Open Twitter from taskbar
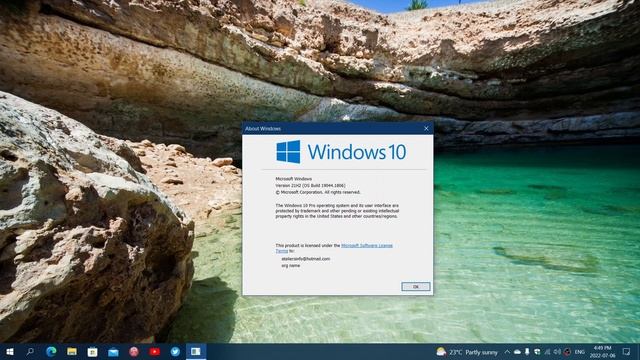The height and width of the screenshot is (360, 640). click(x=175, y=351)
